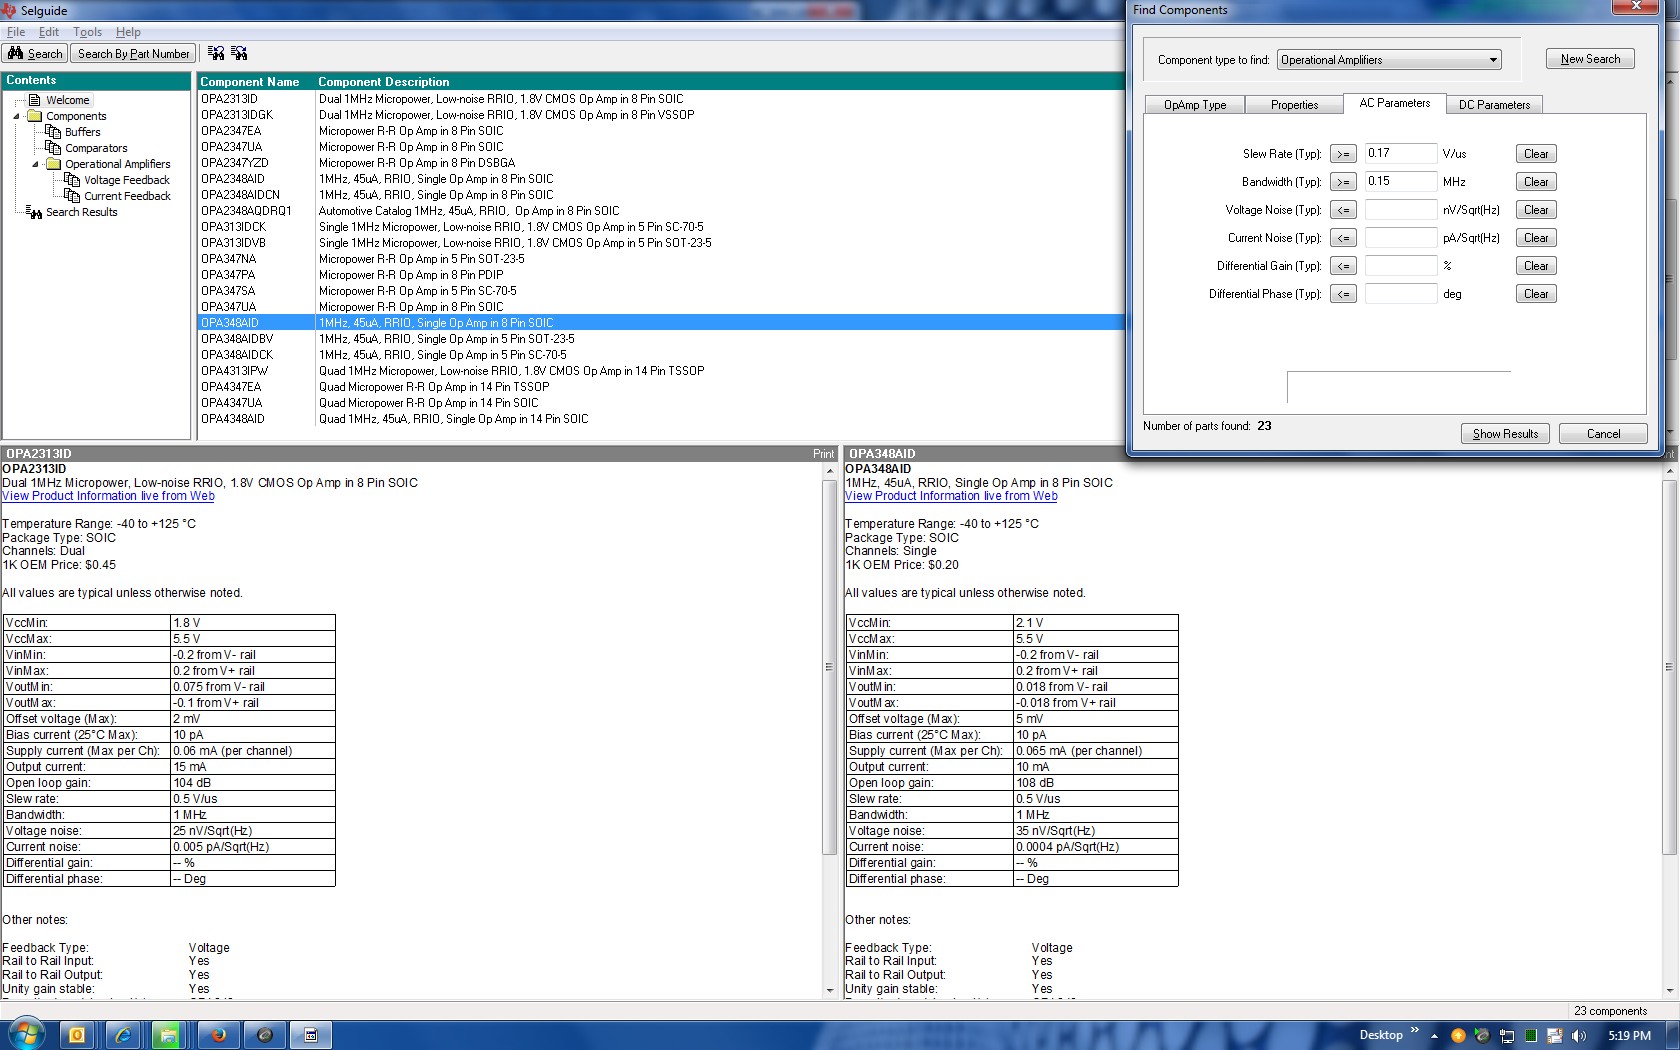Viewport: 1680px width, 1050px height.
Task: Click the Show Results button
Action: click(1505, 434)
